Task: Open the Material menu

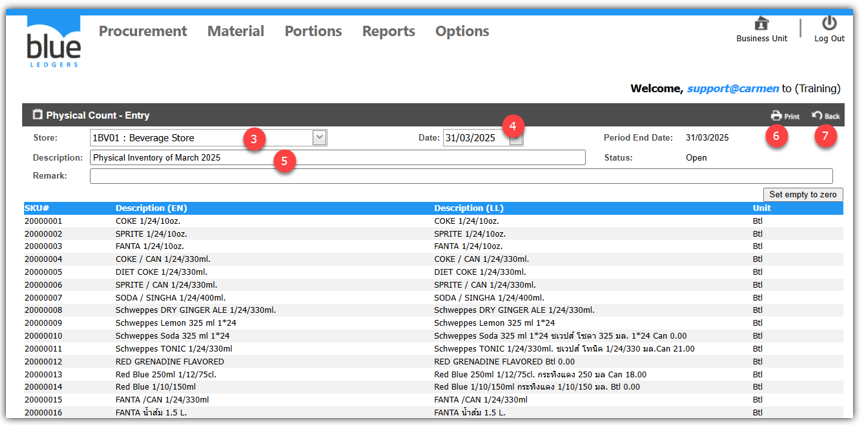Action: pyautogui.click(x=235, y=31)
